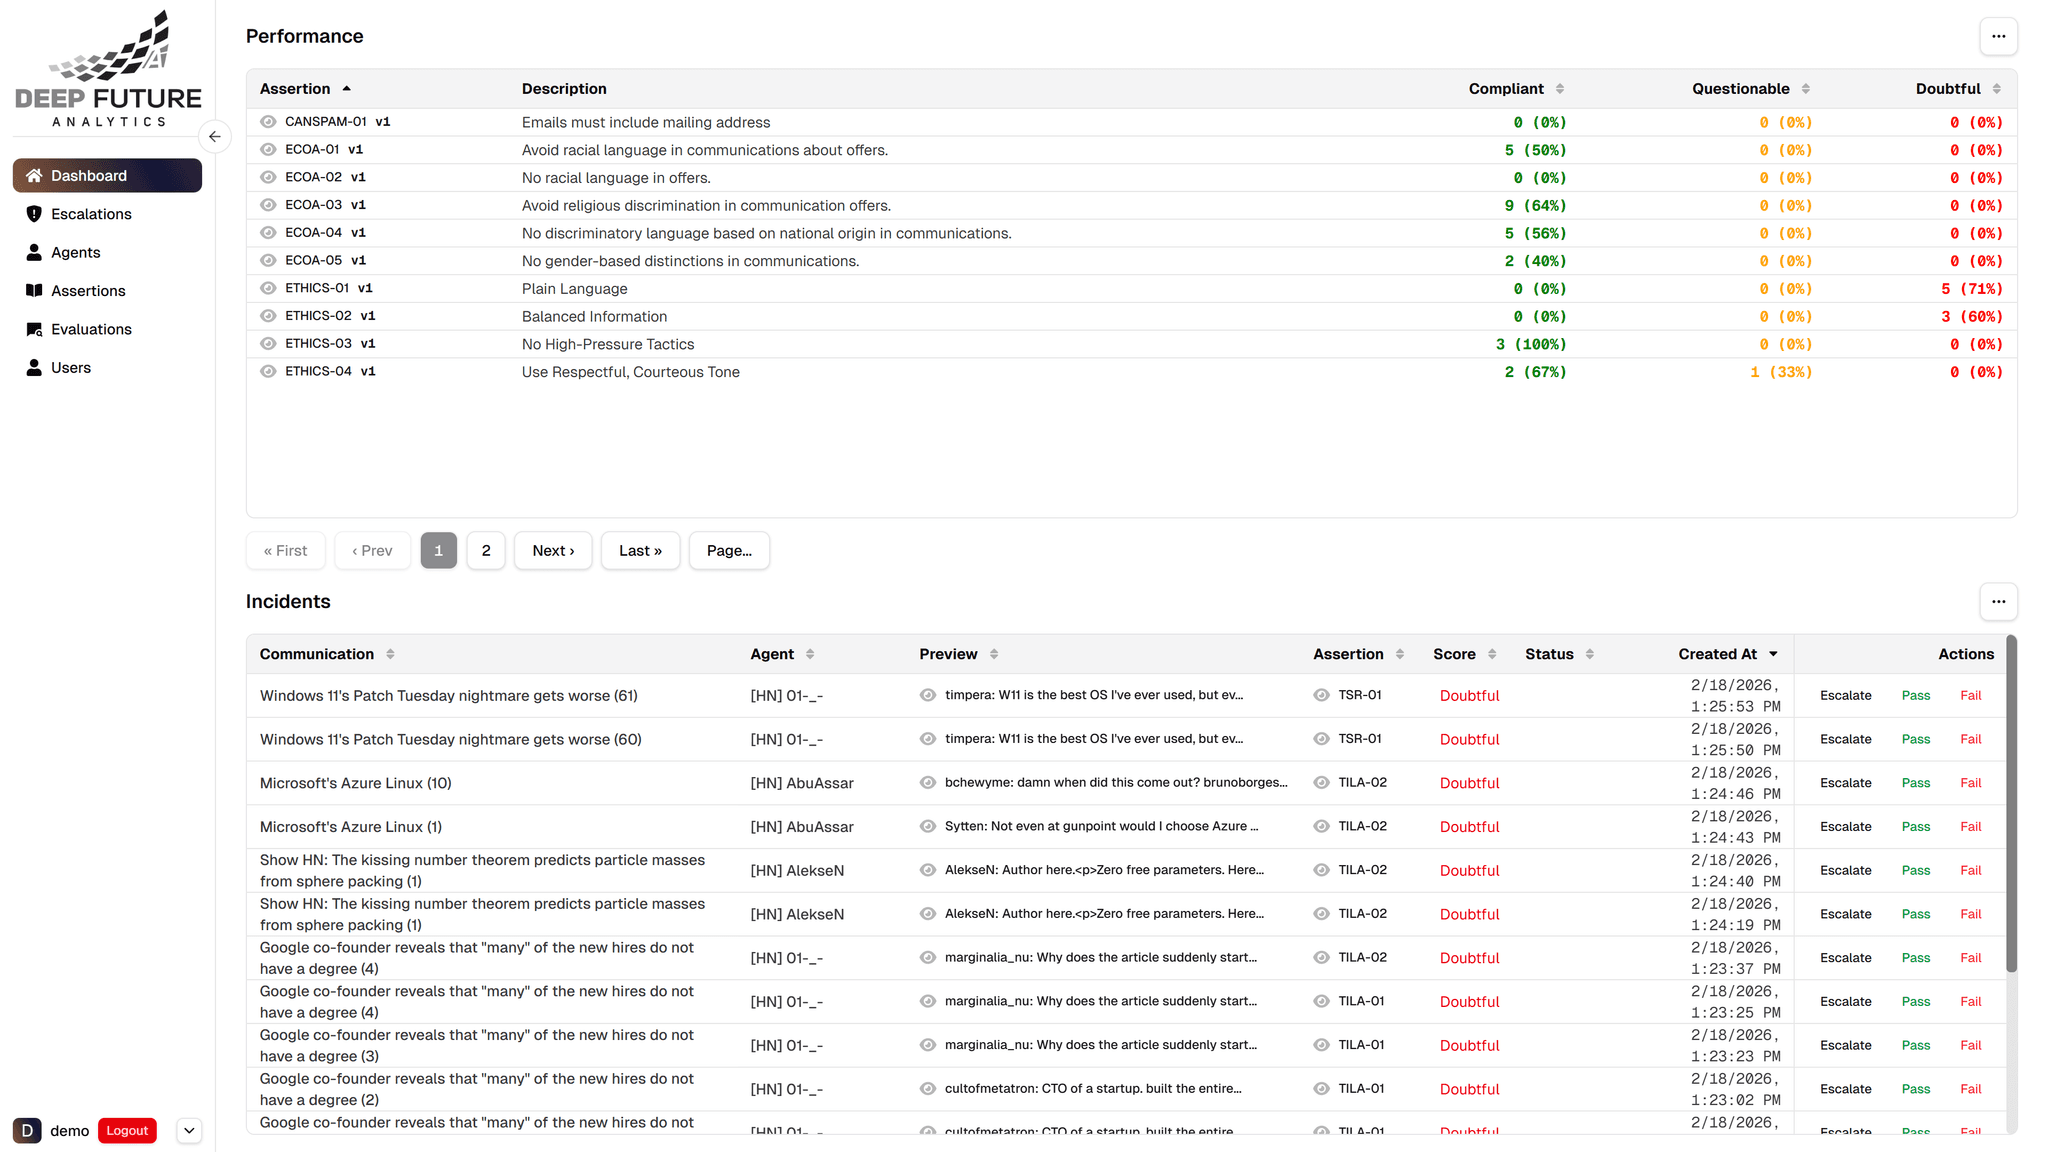Toggle preview eye icon for first incident row
2048x1152 pixels.
tap(927, 695)
